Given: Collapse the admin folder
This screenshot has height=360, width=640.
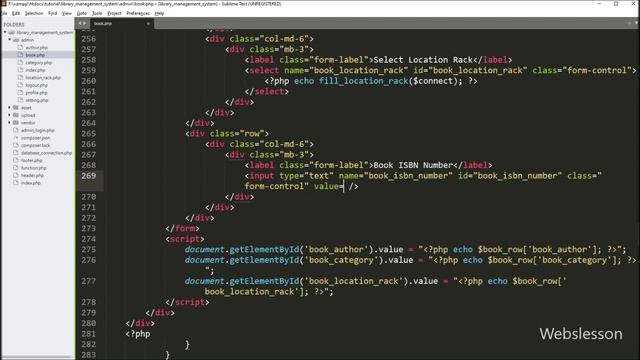Looking at the screenshot, I should click(9, 40).
